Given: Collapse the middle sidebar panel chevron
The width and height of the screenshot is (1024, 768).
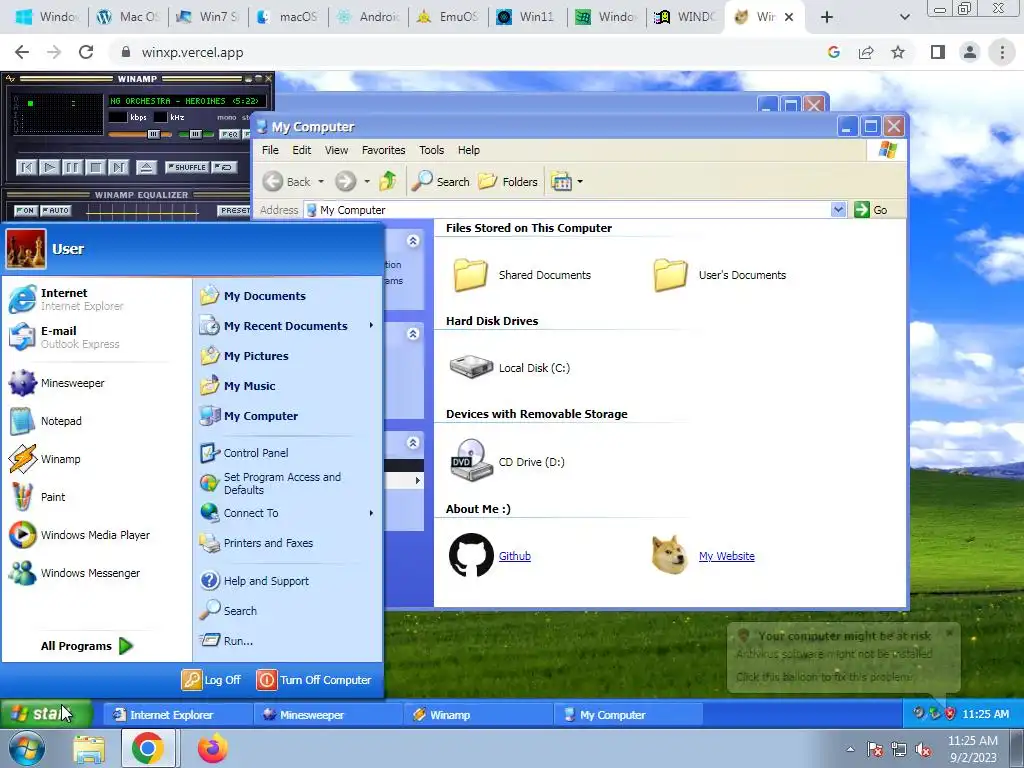Looking at the screenshot, I should 413,334.
